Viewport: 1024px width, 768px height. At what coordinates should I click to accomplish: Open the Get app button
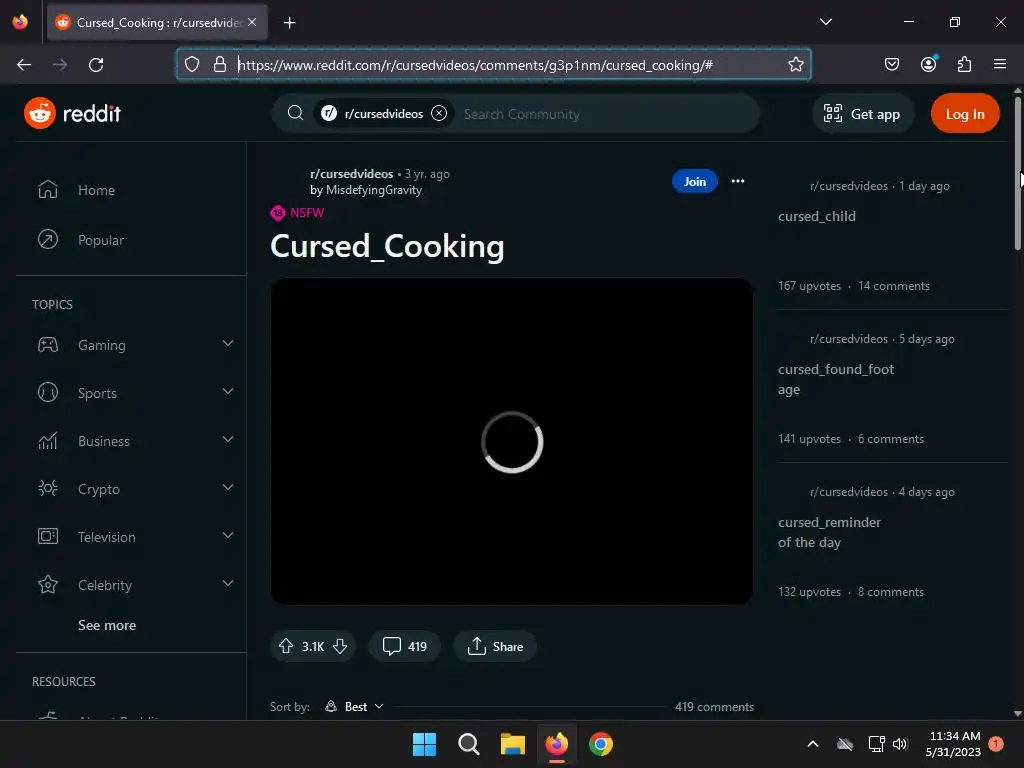coord(861,114)
